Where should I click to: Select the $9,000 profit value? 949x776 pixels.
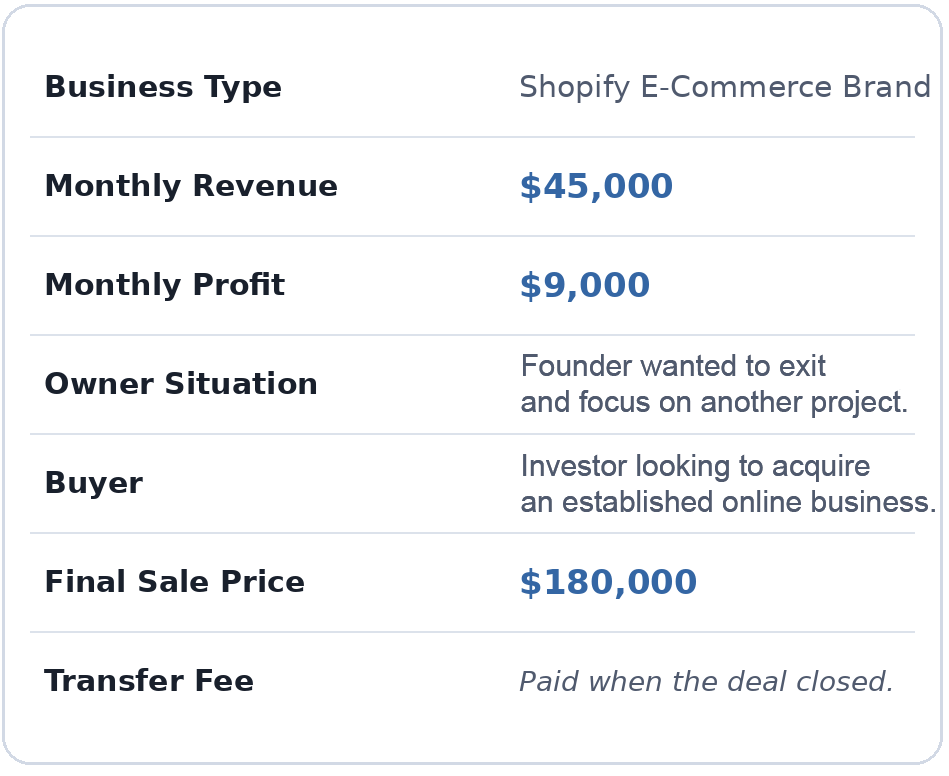pyautogui.click(x=584, y=286)
